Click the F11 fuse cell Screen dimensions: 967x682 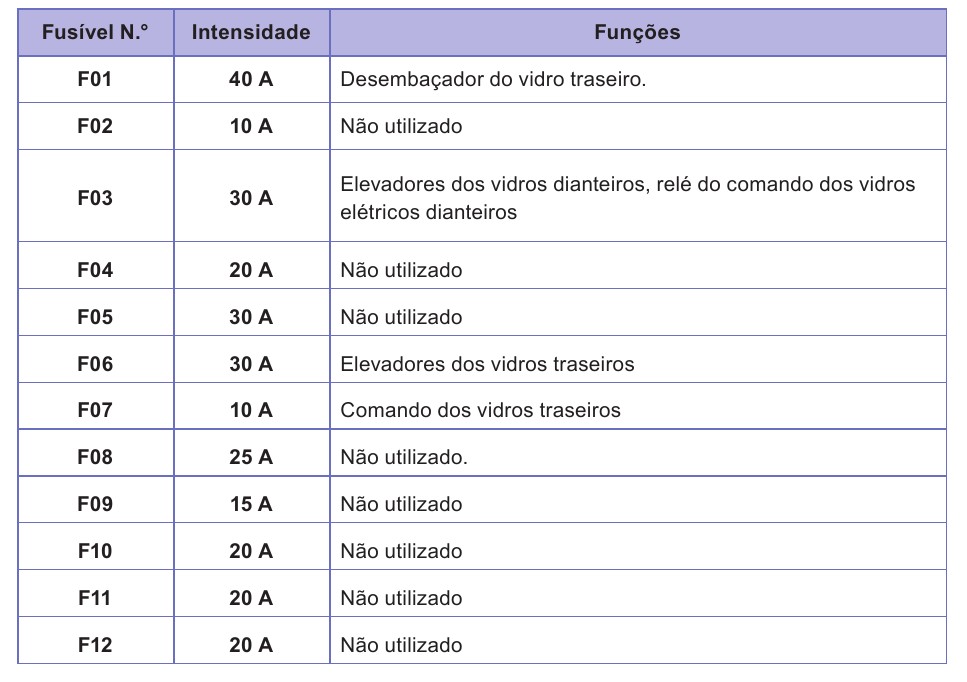95,598
